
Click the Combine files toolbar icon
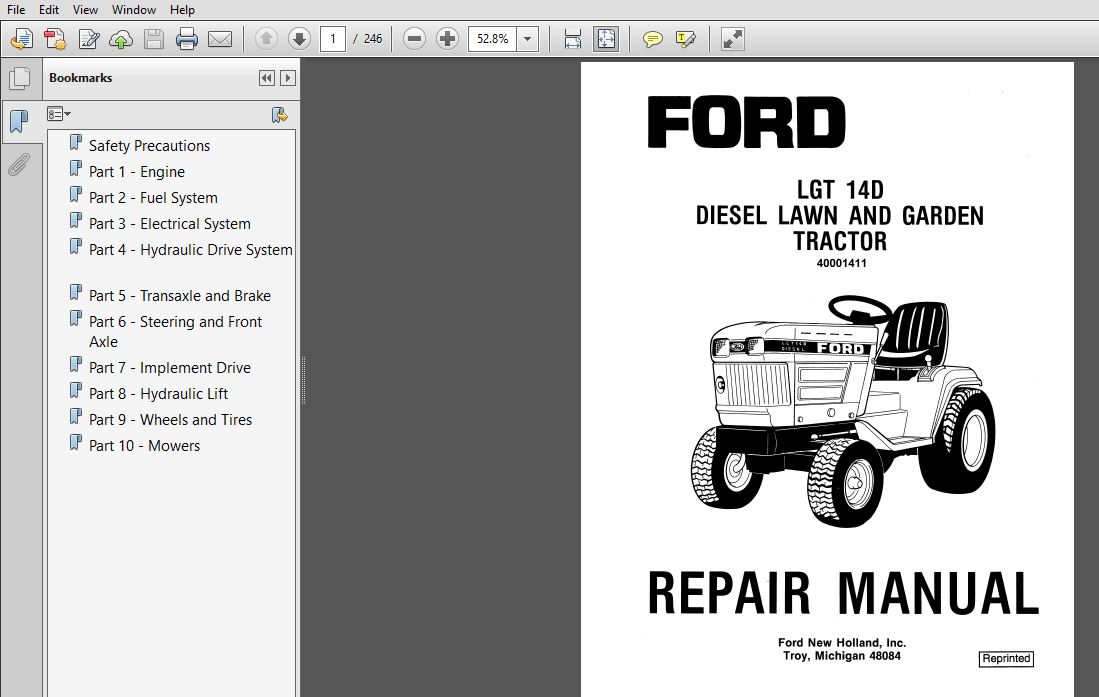click(x=55, y=39)
